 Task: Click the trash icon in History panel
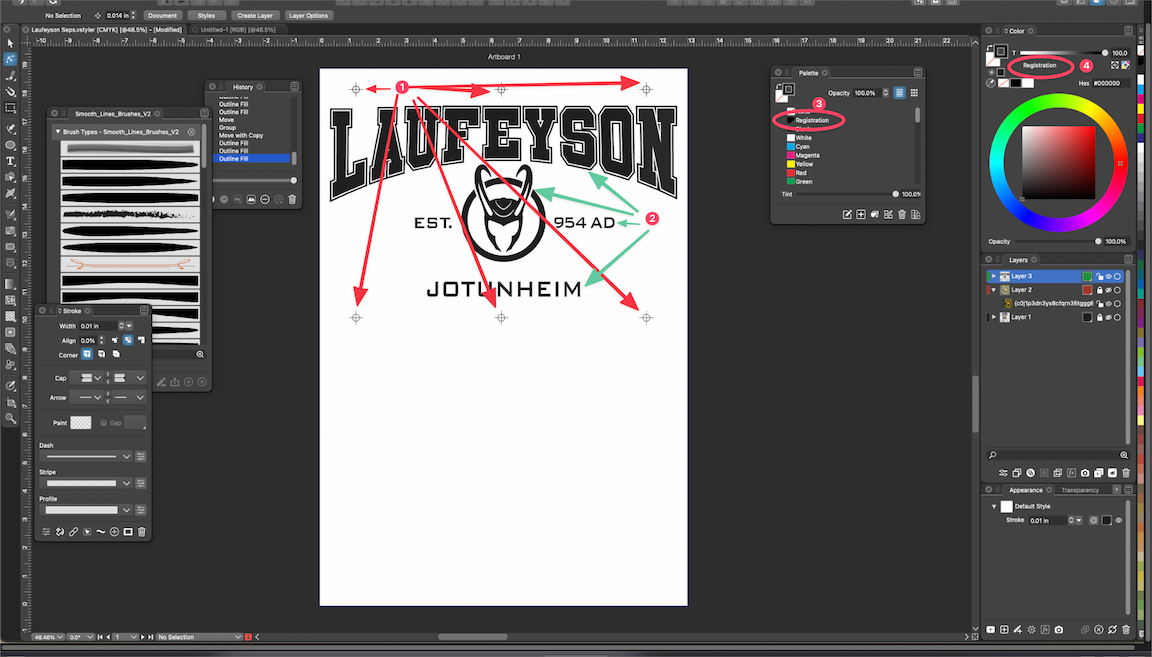[292, 200]
